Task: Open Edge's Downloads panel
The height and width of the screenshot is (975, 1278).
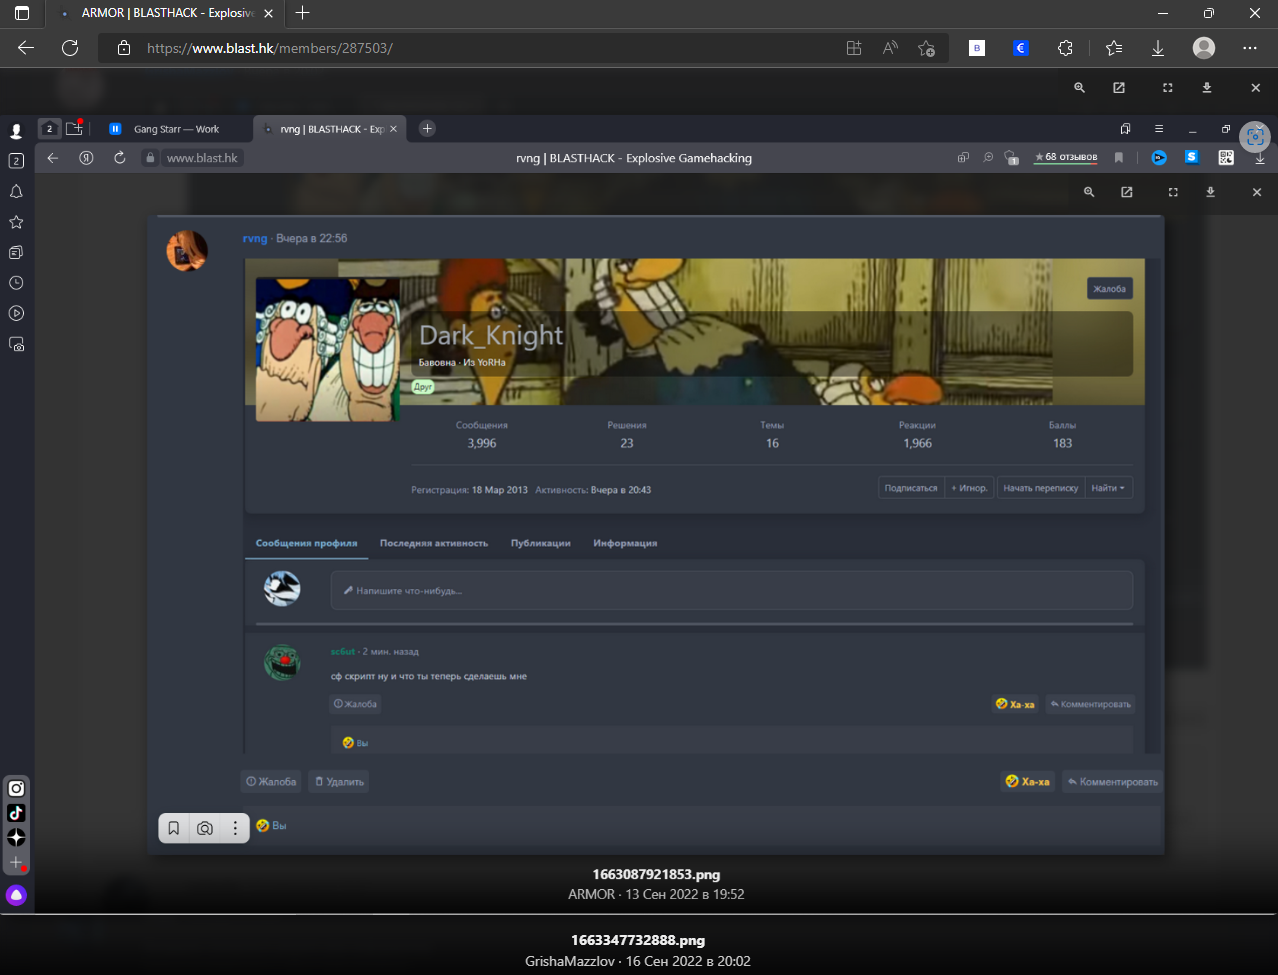Action: coord(1158,48)
